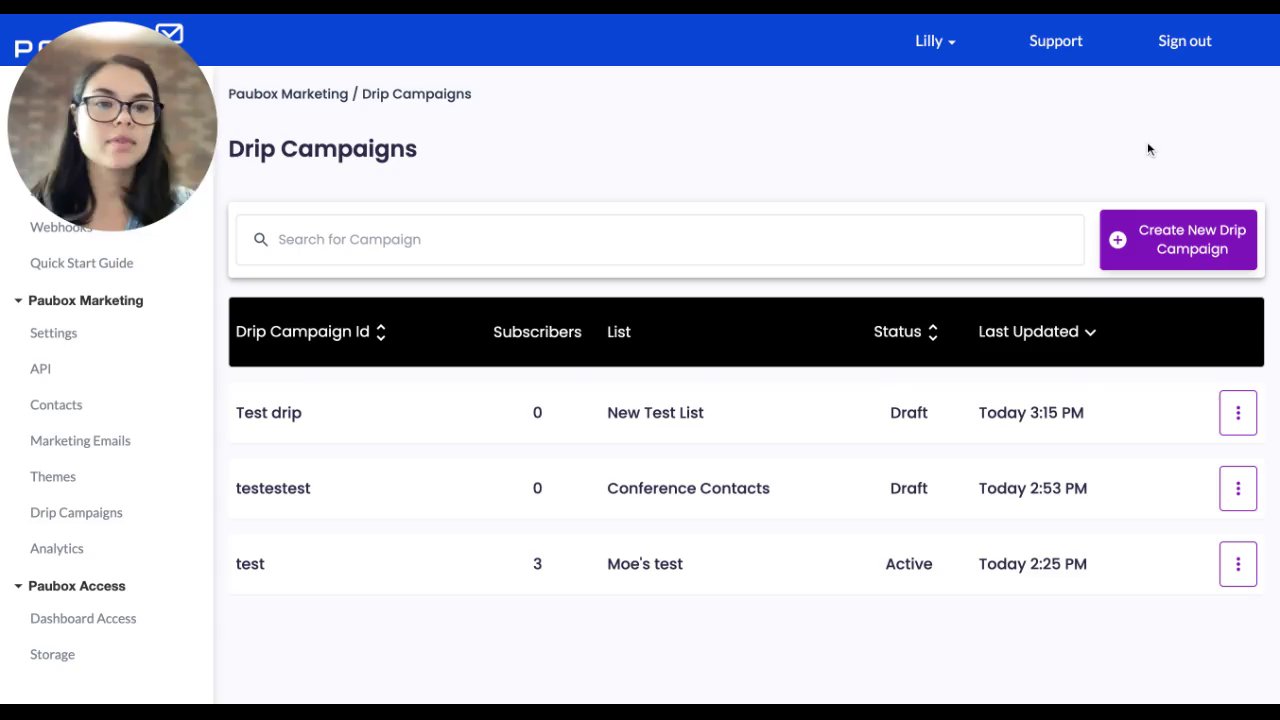Click Today 2:25 PM timestamp
Screen dimensions: 1280x720
click(1033, 564)
